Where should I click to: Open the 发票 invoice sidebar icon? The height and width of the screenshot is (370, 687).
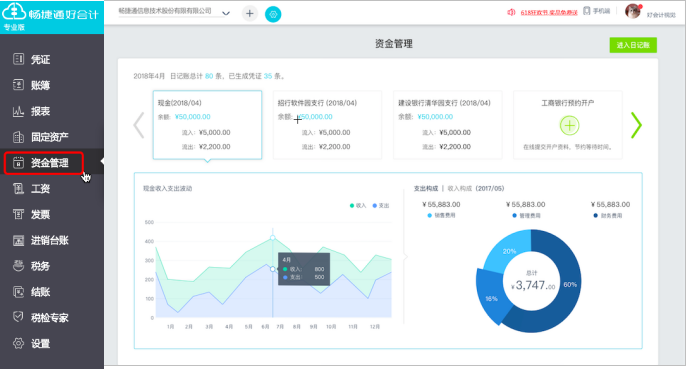tap(18, 214)
